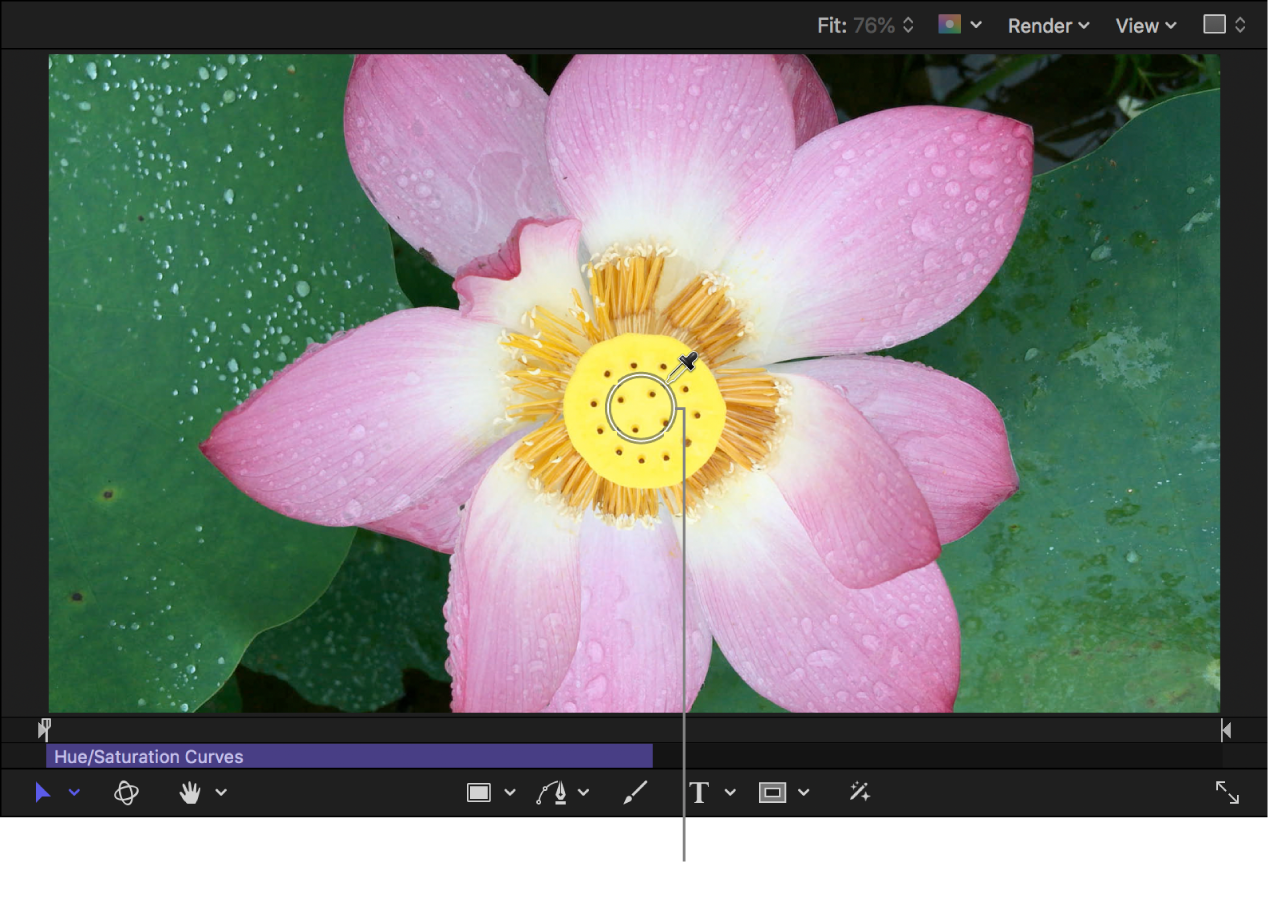
Task: Click the Adjust Item wand icon
Action: (858, 792)
